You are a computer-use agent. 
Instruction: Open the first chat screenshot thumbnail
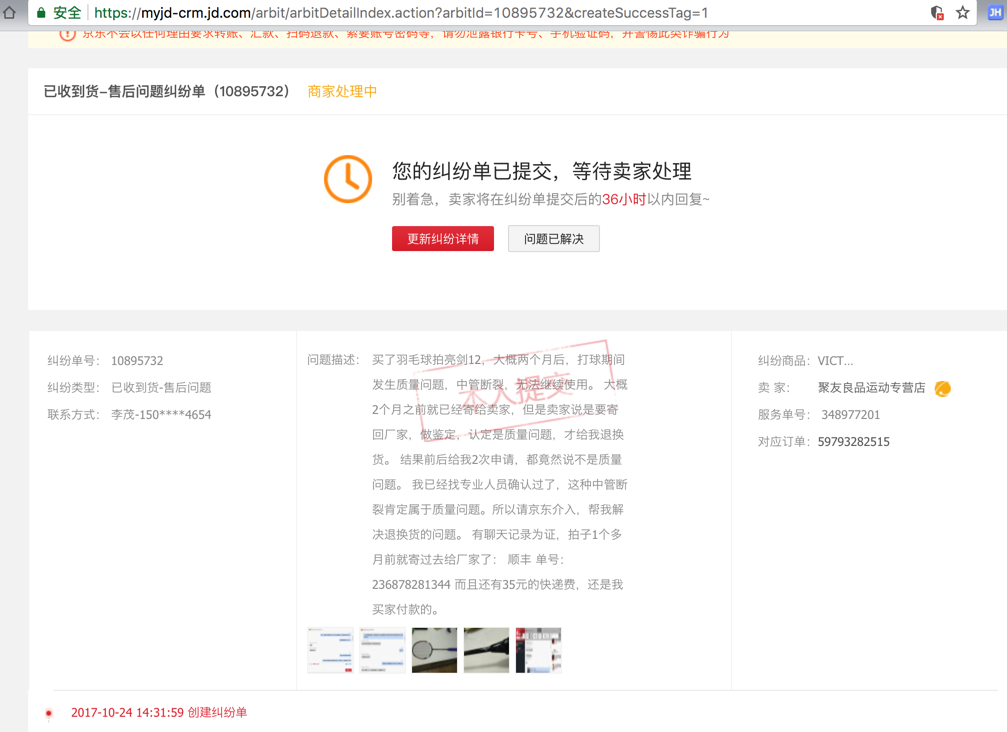330,650
